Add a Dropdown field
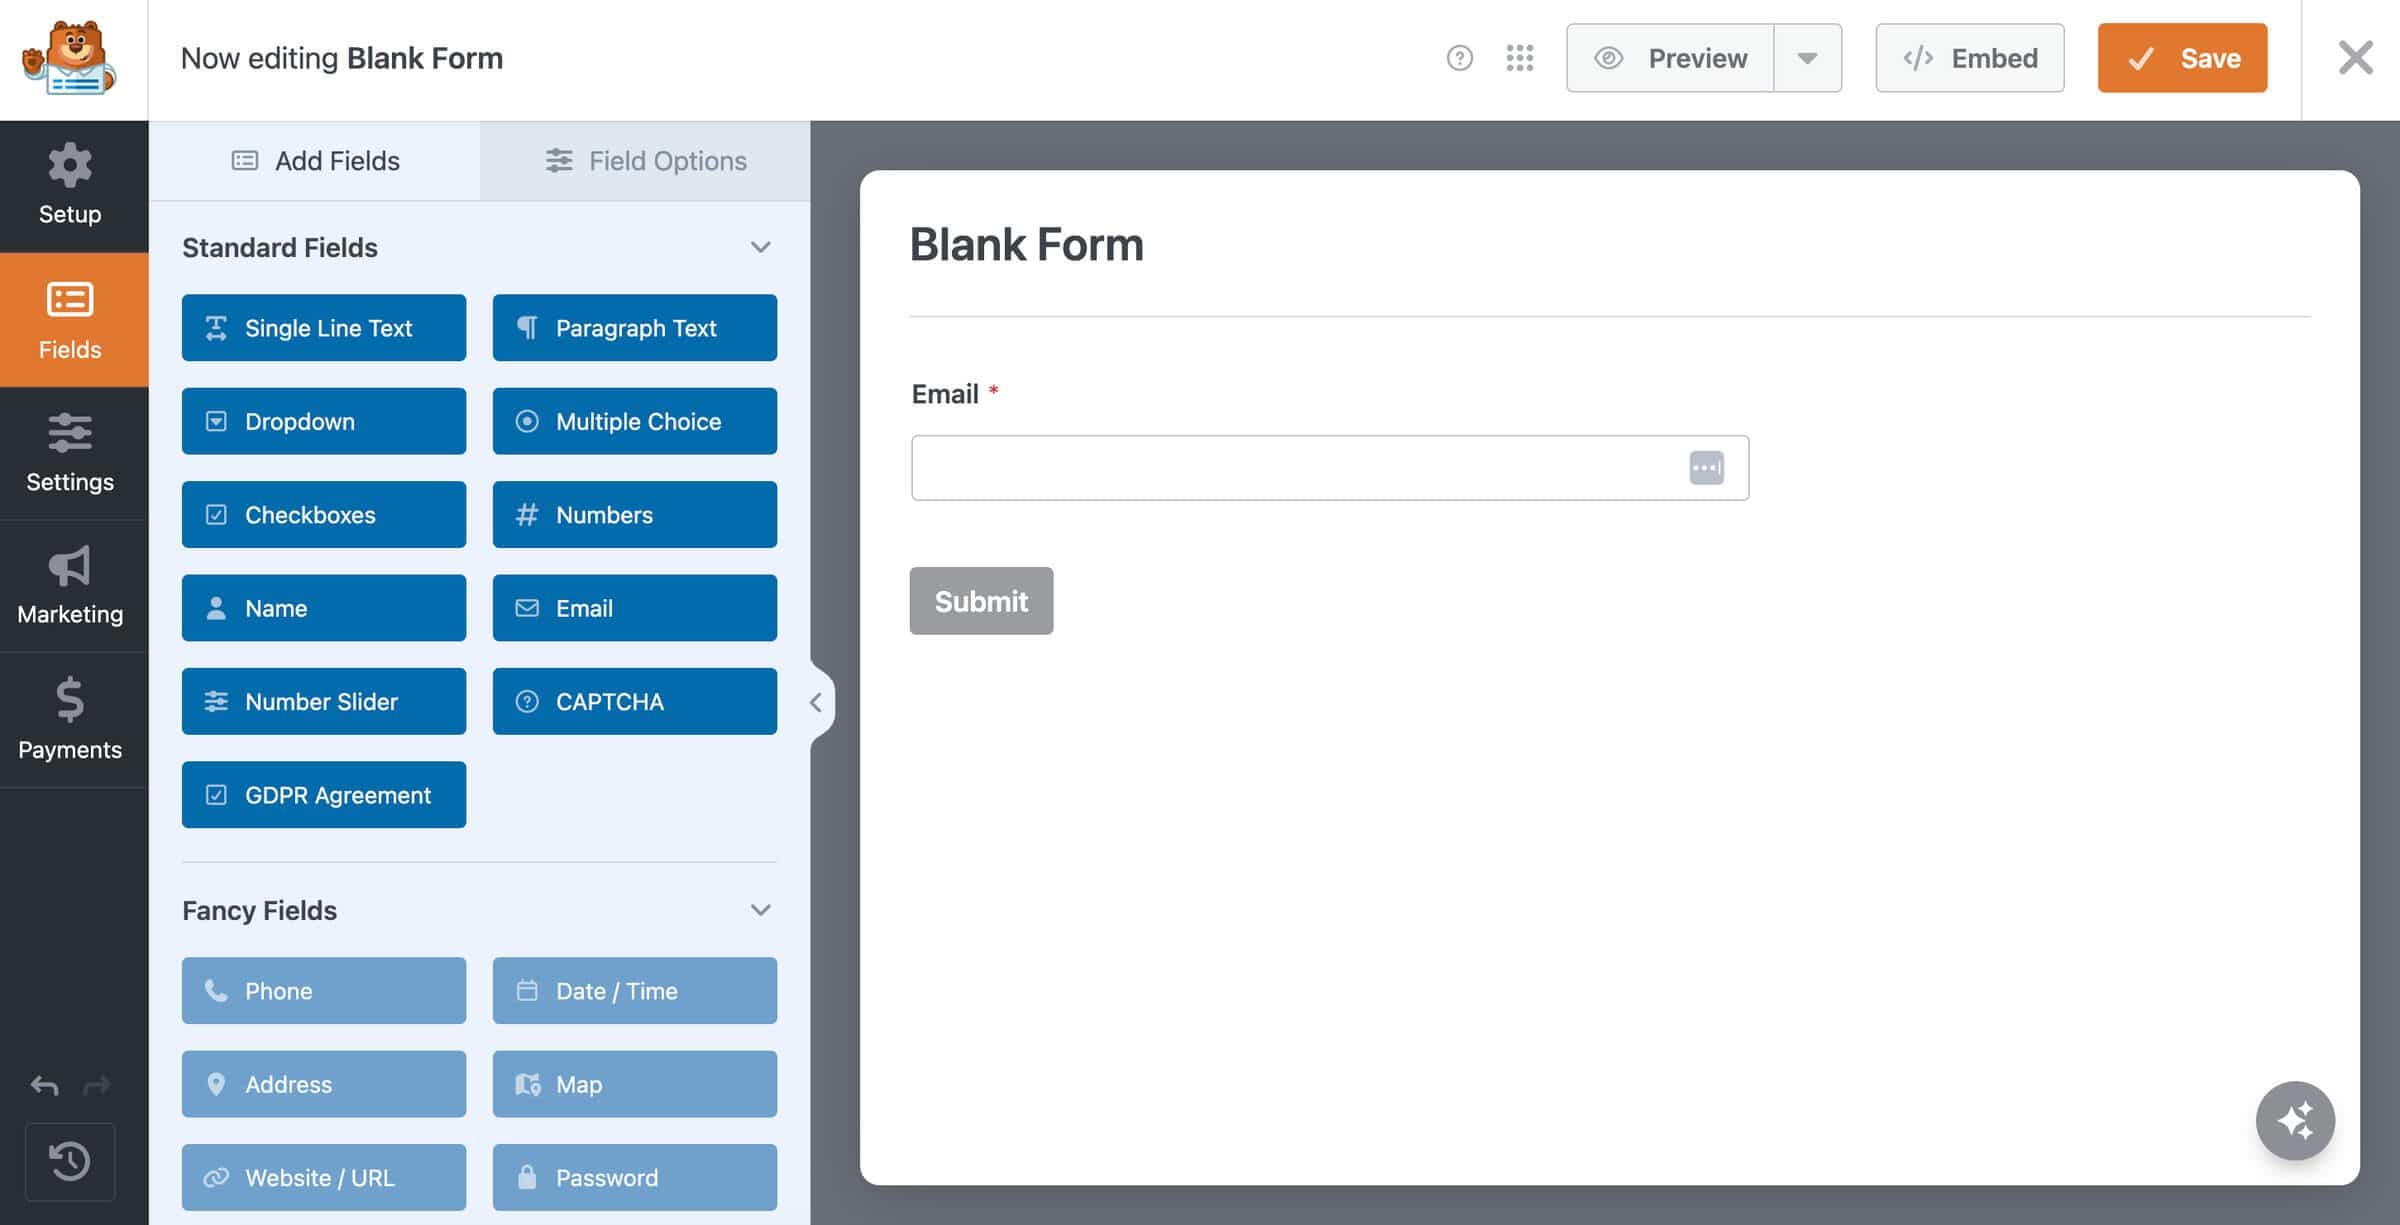 pos(324,421)
